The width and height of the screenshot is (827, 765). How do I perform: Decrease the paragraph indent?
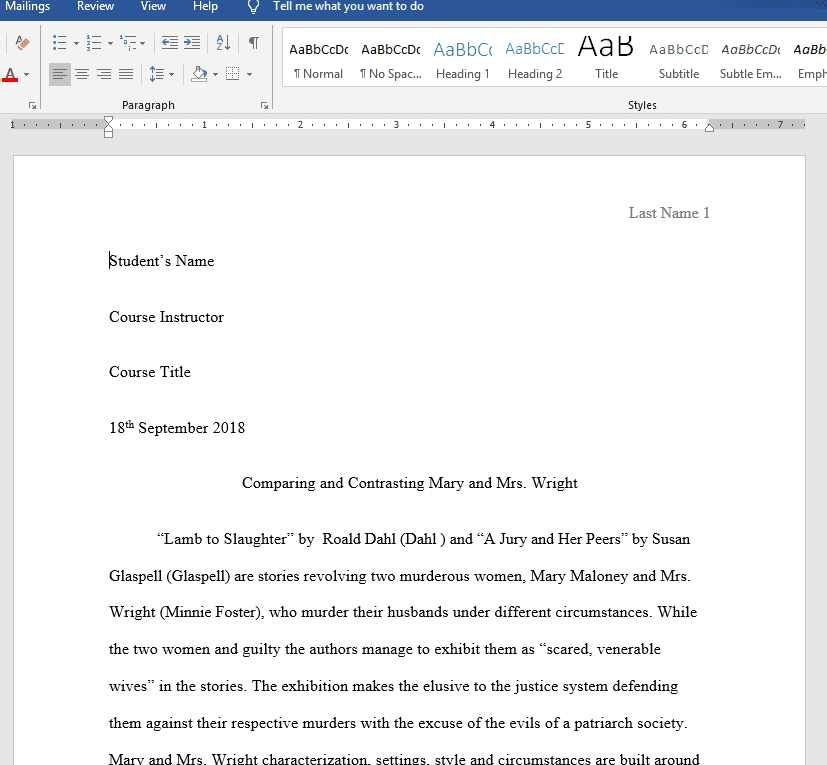tap(169, 43)
